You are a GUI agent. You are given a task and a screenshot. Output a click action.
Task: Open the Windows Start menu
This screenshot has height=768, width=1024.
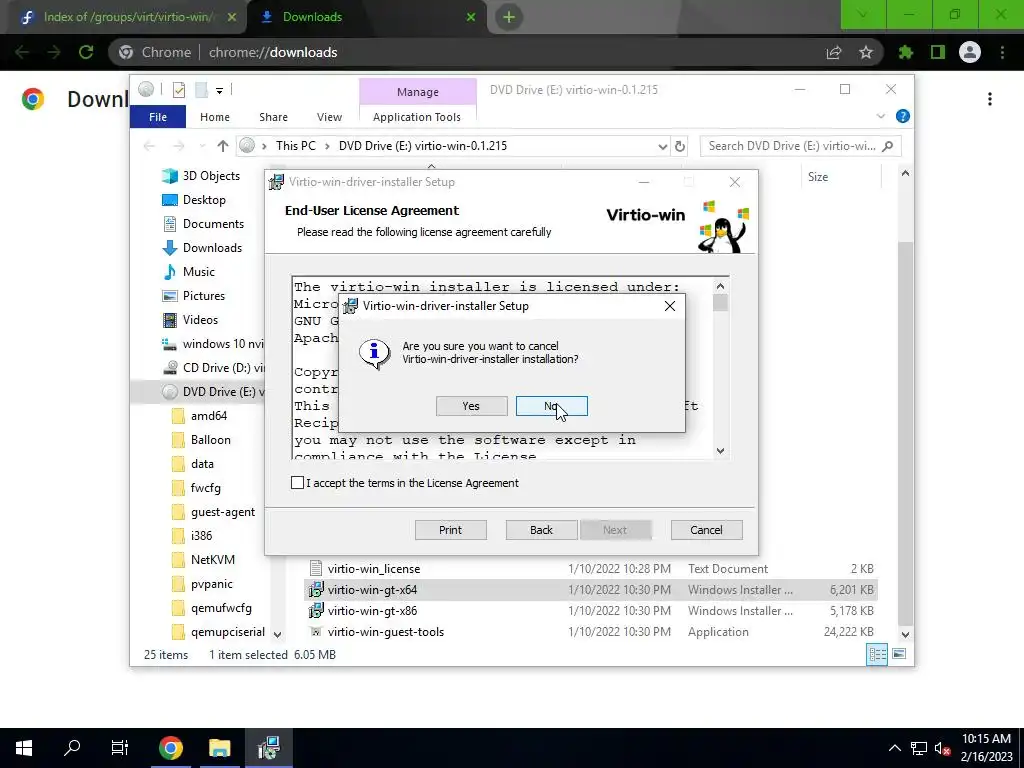point(24,748)
